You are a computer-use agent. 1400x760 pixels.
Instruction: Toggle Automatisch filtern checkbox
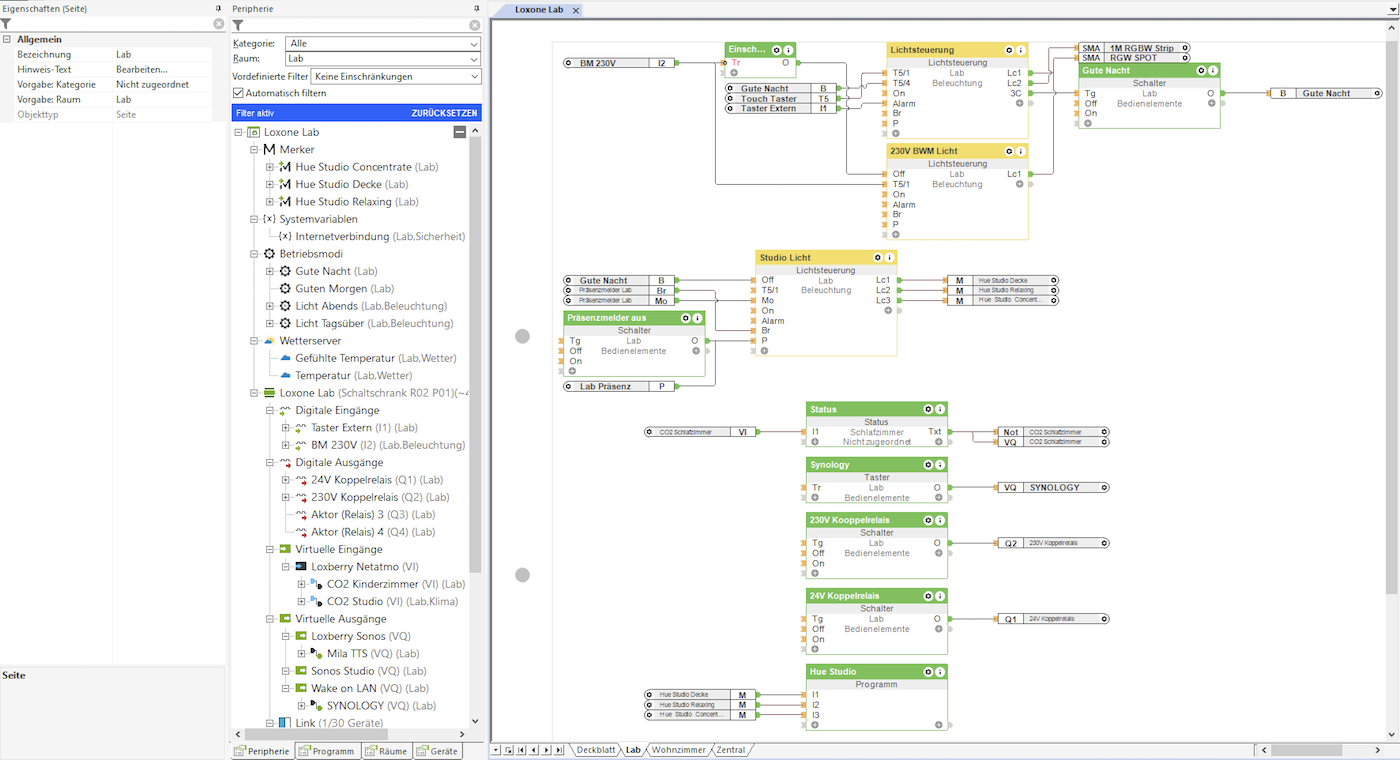pyautogui.click(x=238, y=93)
